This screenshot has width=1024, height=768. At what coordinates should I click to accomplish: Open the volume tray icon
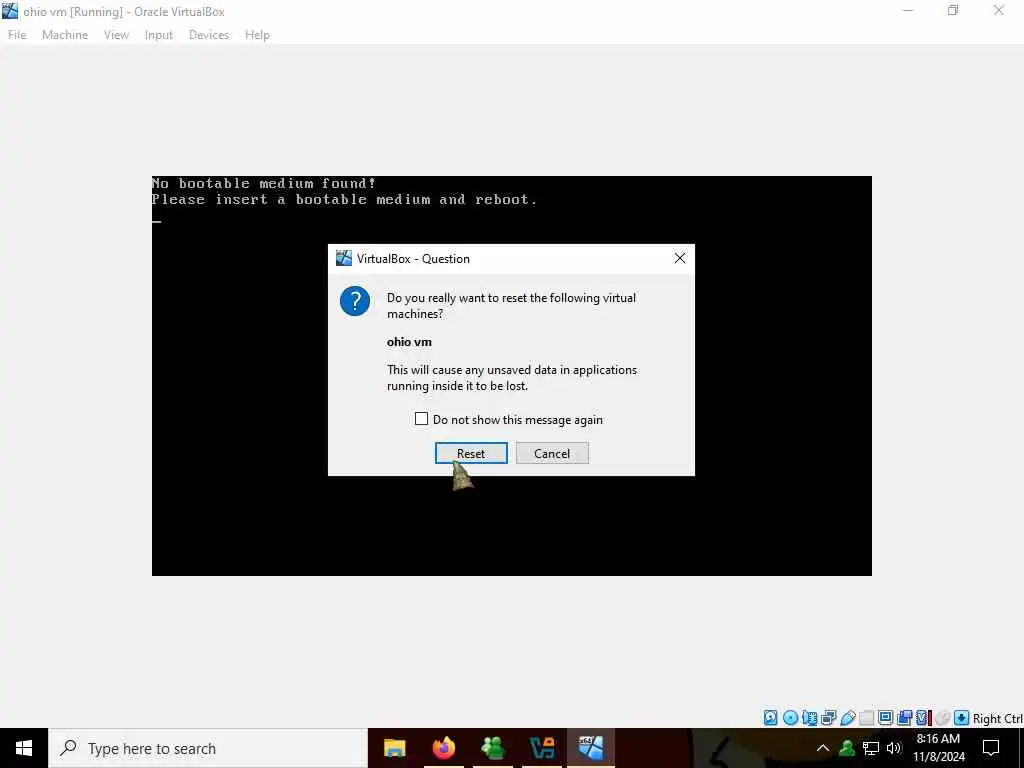point(894,748)
